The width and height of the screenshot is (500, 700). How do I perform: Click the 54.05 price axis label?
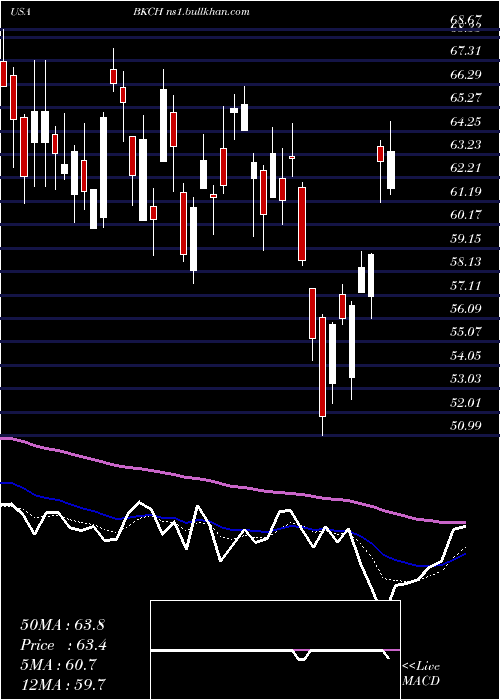(x=465, y=356)
